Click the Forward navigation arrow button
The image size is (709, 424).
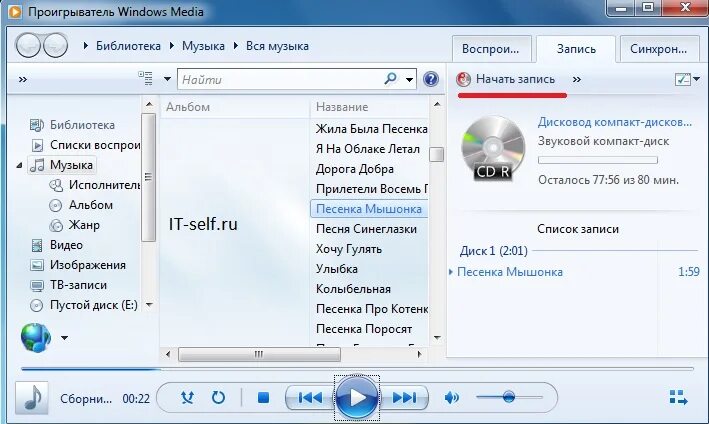[55, 45]
